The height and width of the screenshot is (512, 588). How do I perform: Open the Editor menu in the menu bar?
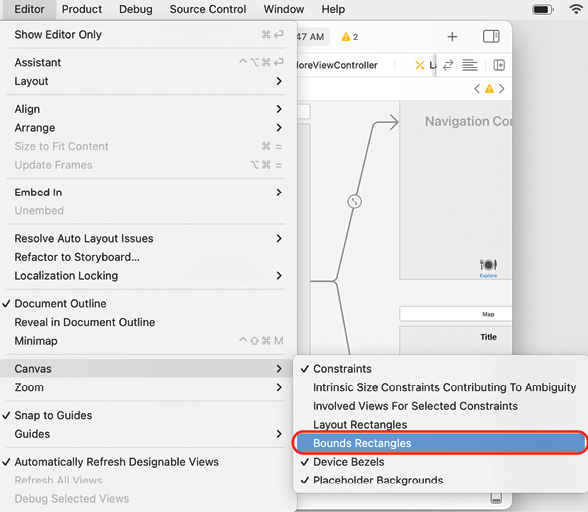[29, 9]
